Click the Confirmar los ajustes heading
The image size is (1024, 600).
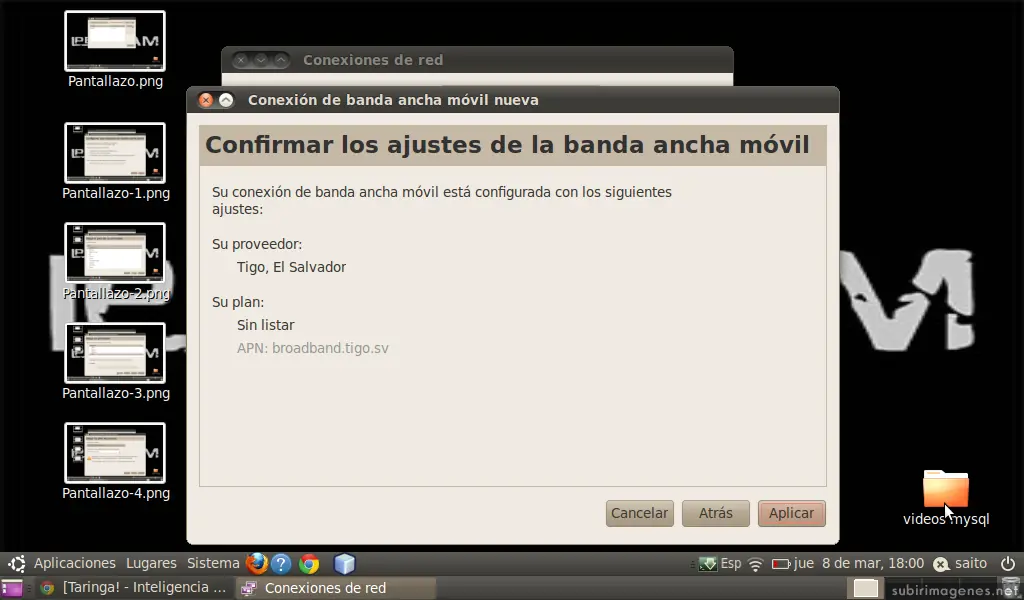507,145
